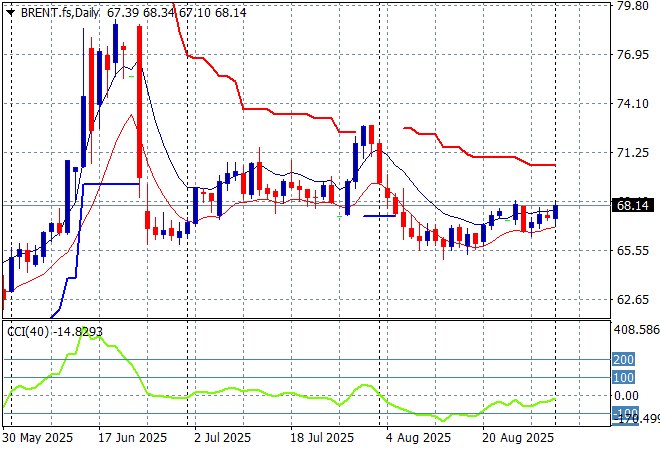The height and width of the screenshot is (450, 660).
Task: Click the 408.586 value on CCI scale
Action: pyautogui.click(x=635, y=328)
